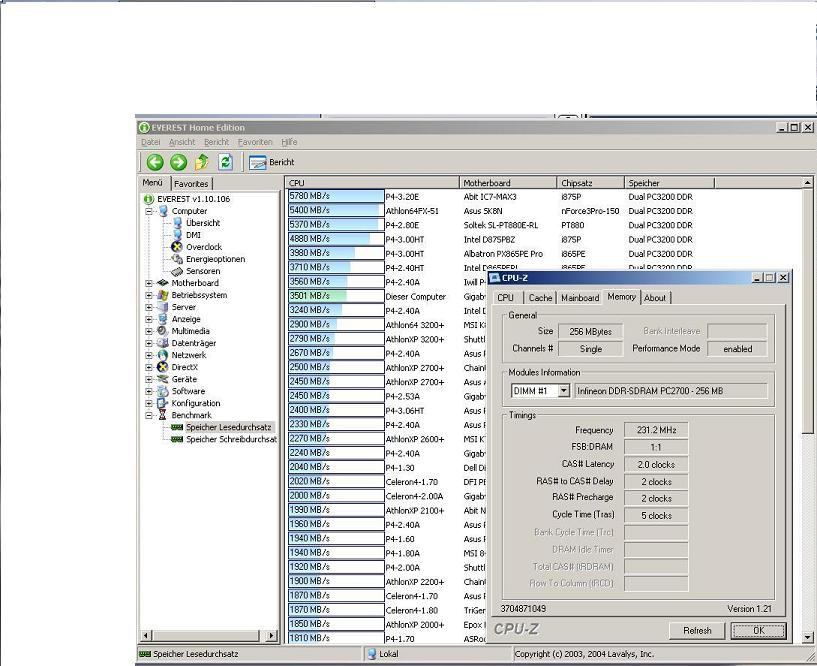
Task: Sort by the Speicher column header
Action: (x=670, y=183)
